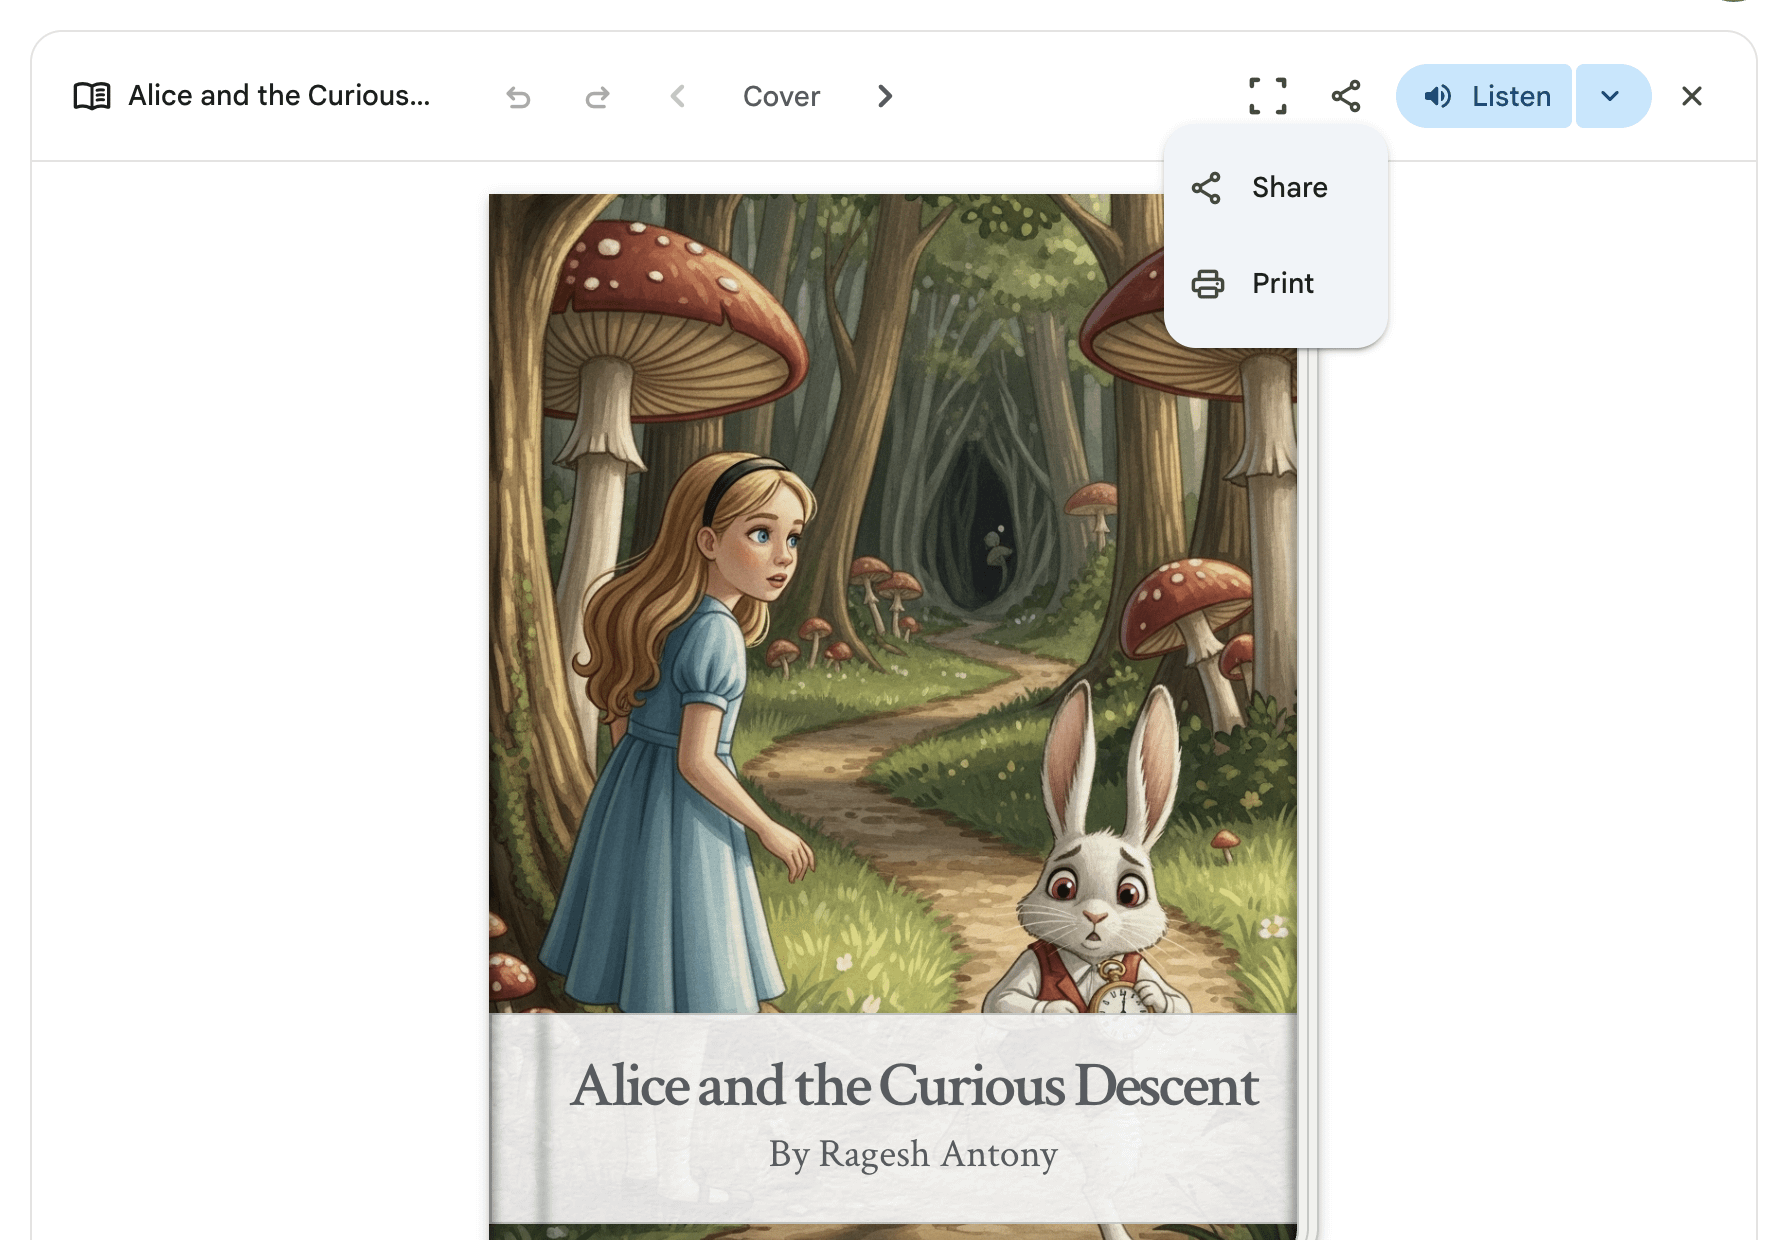
Task: Choose Print from the popup menu
Action: (x=1276, y=284)
